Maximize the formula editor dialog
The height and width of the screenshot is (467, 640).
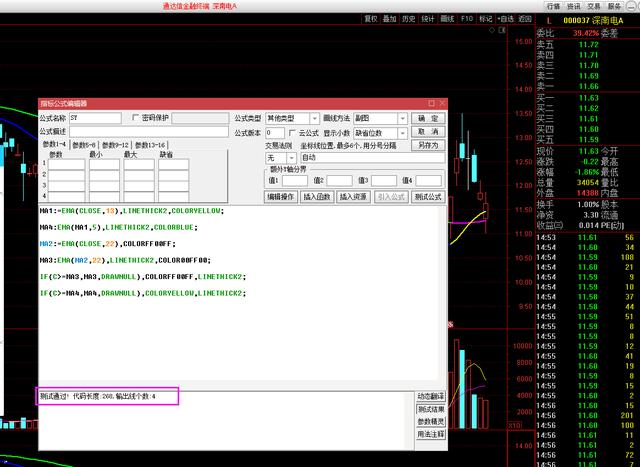[431, 103]
